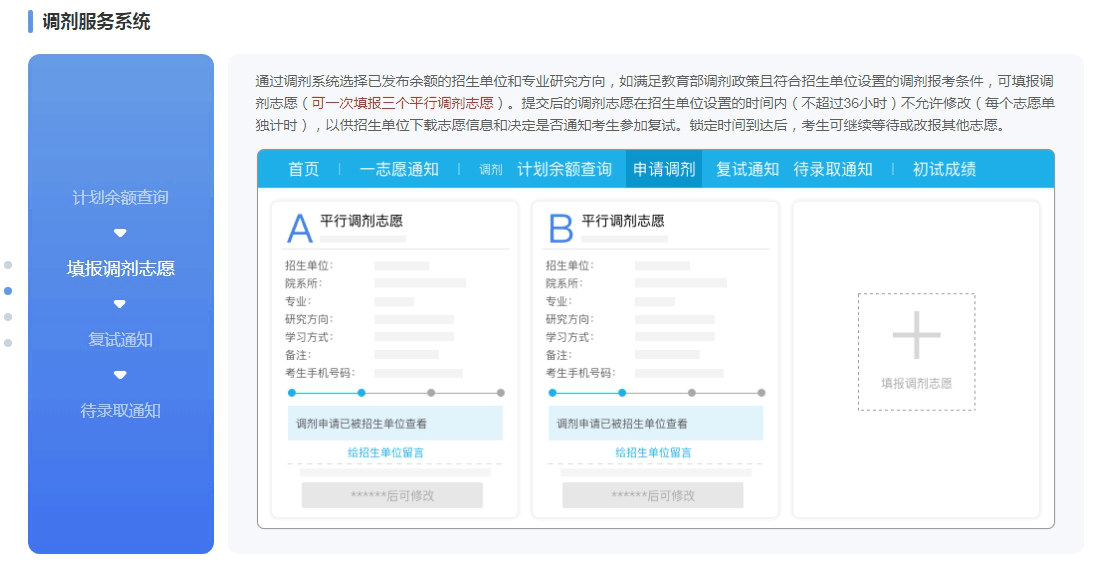Click 给招生单位留言 link in card A
This screenshot has width=1095, height=572.
pos(385,453)
